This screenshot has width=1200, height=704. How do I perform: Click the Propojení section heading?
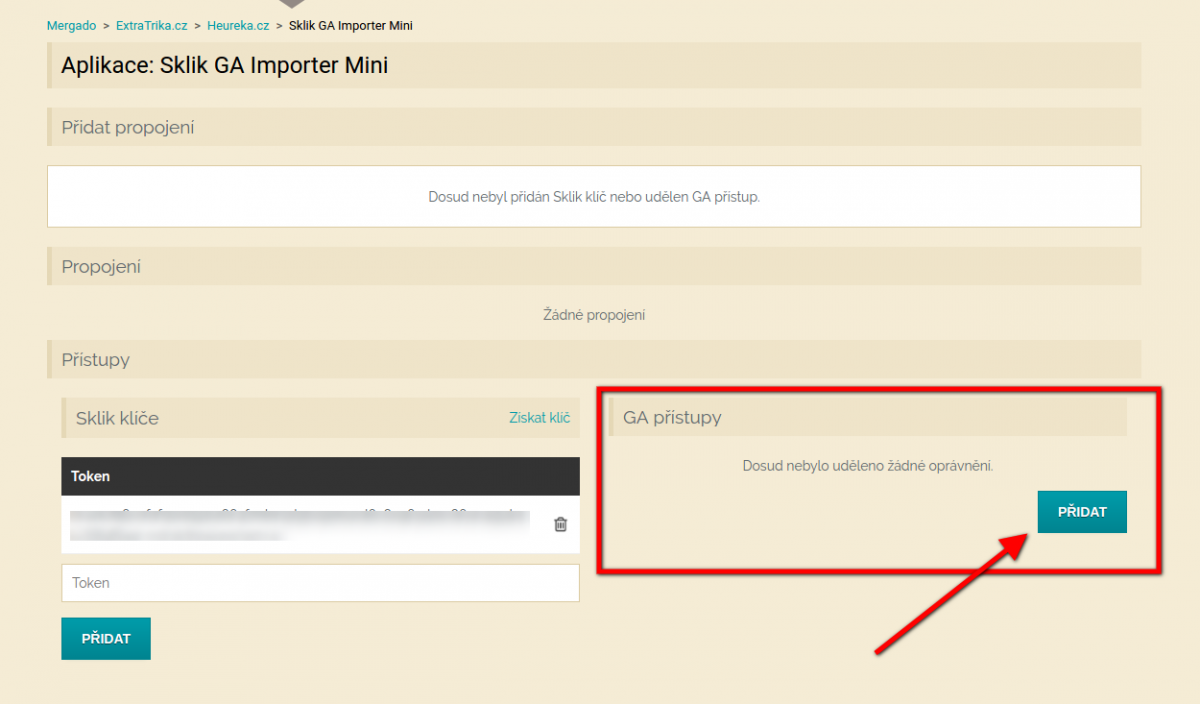(594, 266)
